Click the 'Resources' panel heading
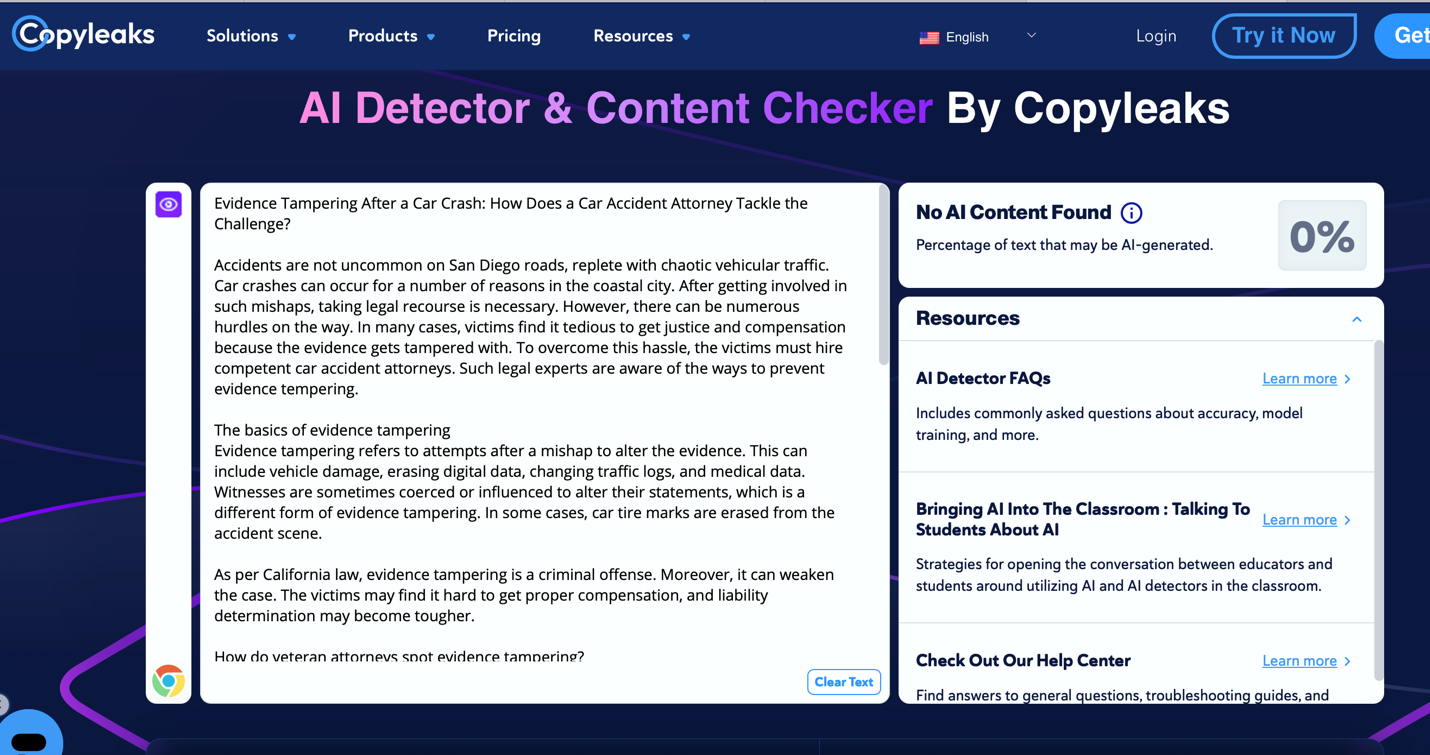 click(x=967, y=319)
